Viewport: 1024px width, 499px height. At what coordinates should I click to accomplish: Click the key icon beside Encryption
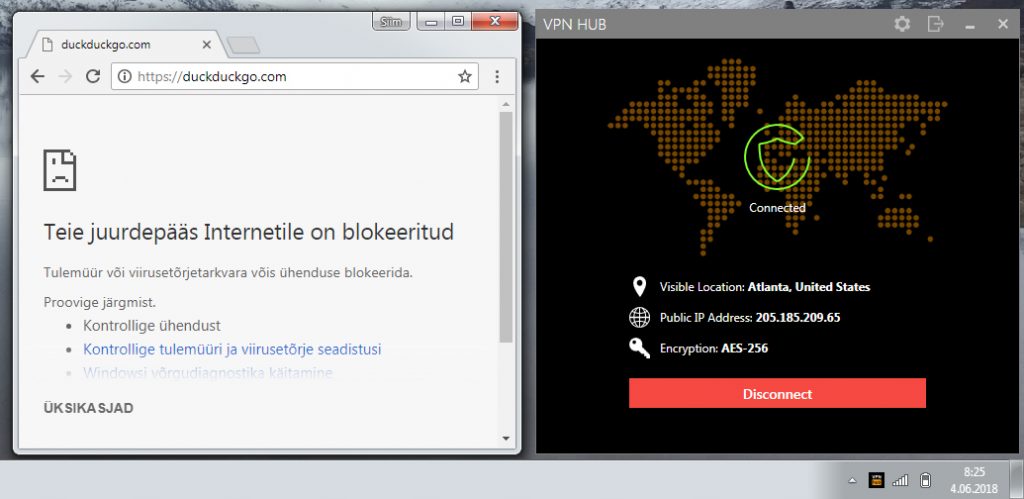(x=639, y=348)
